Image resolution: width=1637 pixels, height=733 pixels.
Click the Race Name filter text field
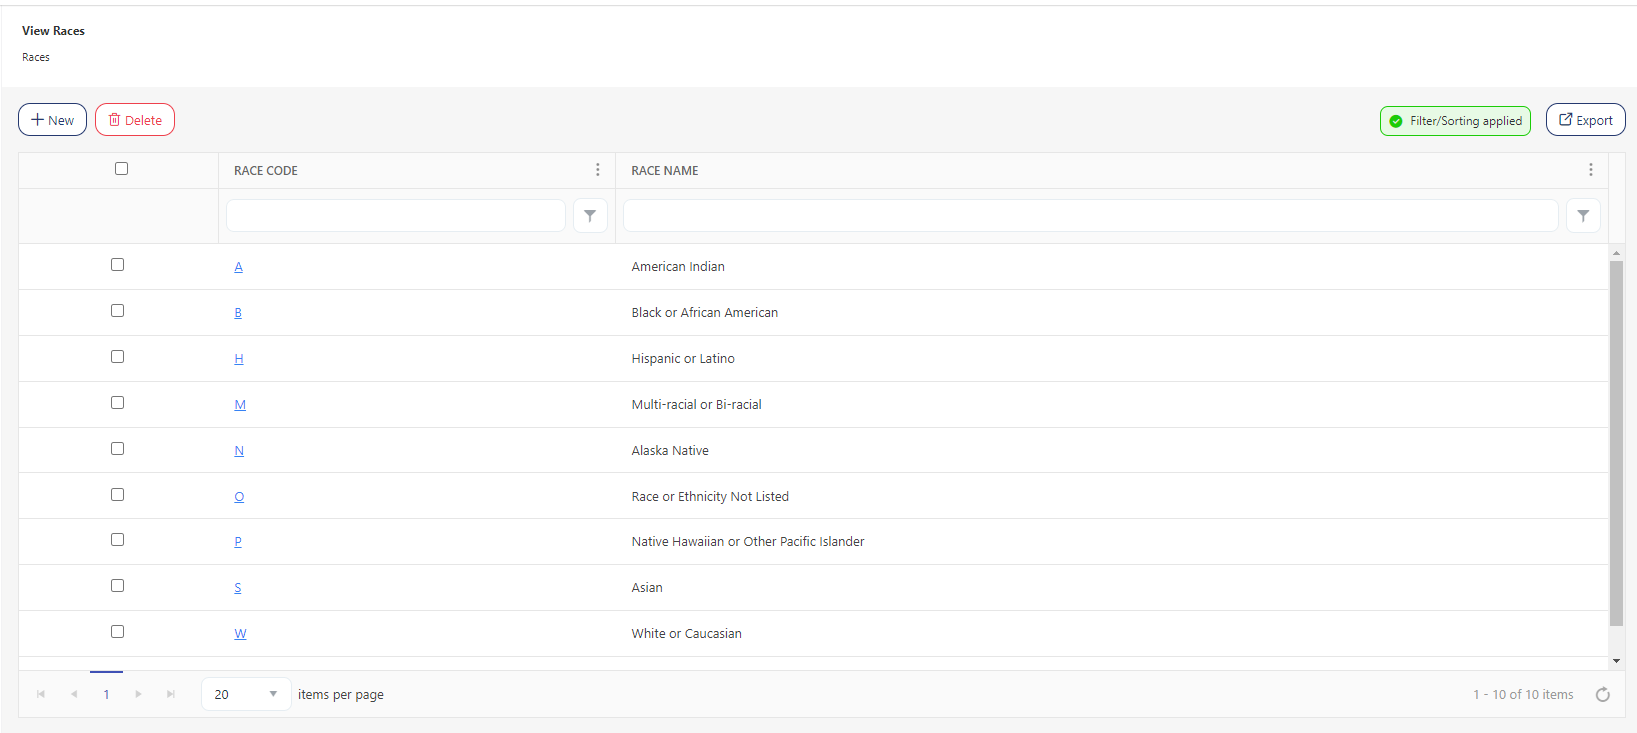[x=1090, y=216]
